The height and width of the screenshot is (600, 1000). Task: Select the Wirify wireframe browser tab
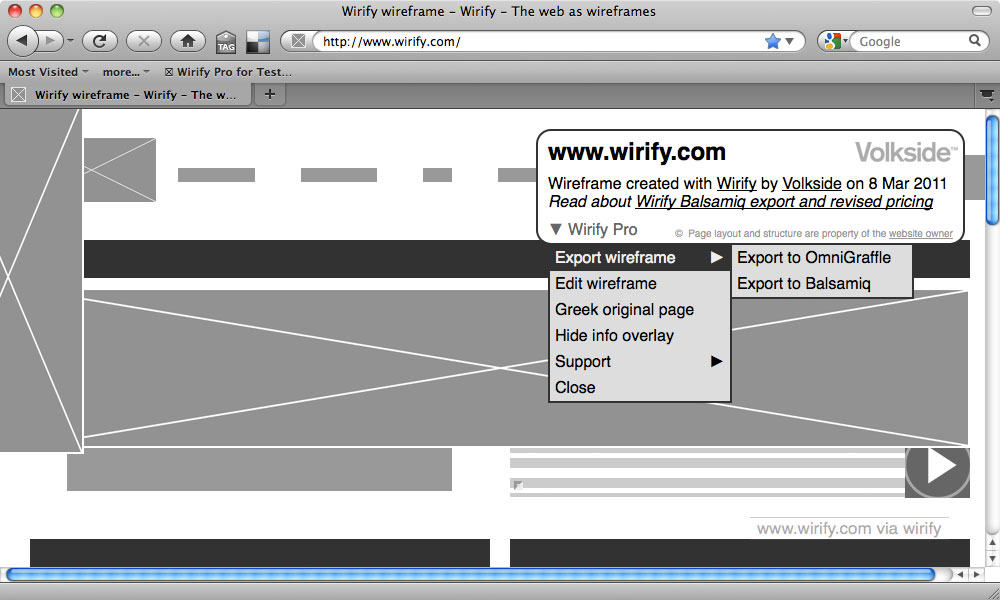128,95
